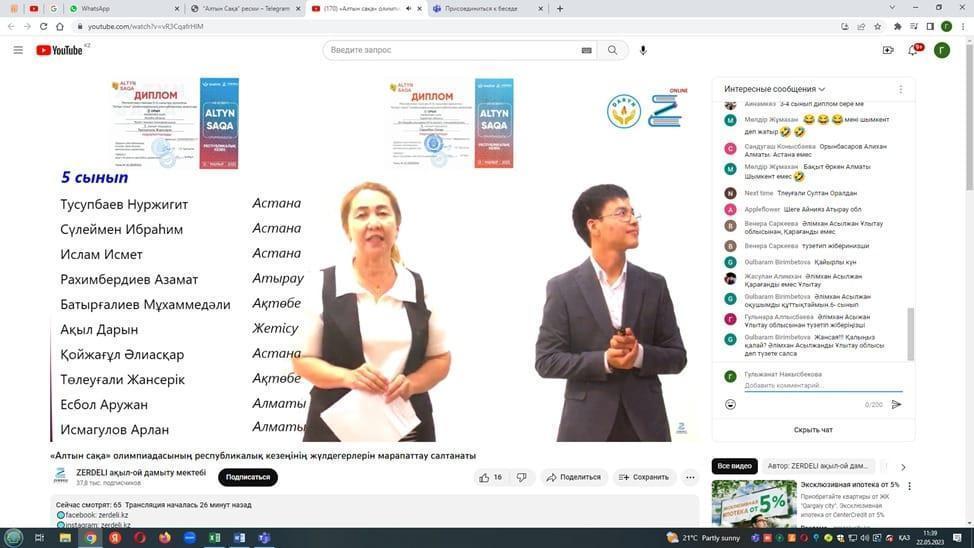
Task: Click the search magnifier button
Action: tap(612, 50)
